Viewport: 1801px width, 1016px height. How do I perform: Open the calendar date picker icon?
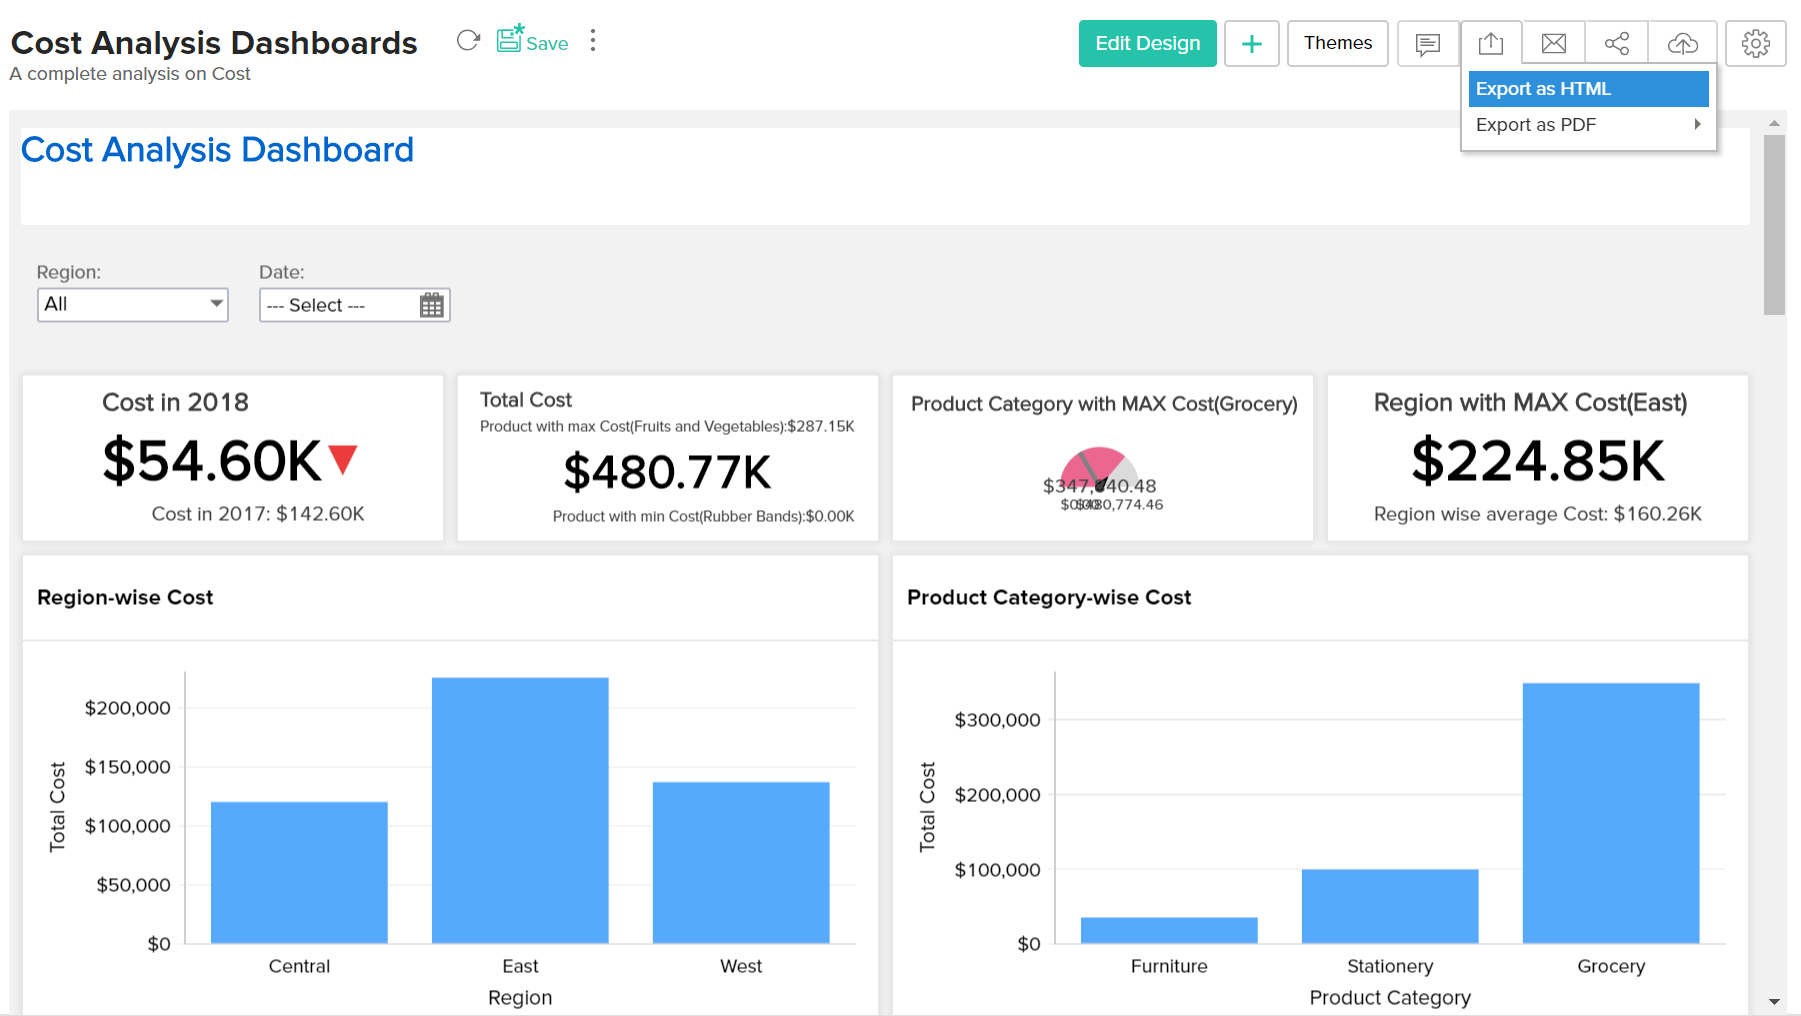click(432, 306)
